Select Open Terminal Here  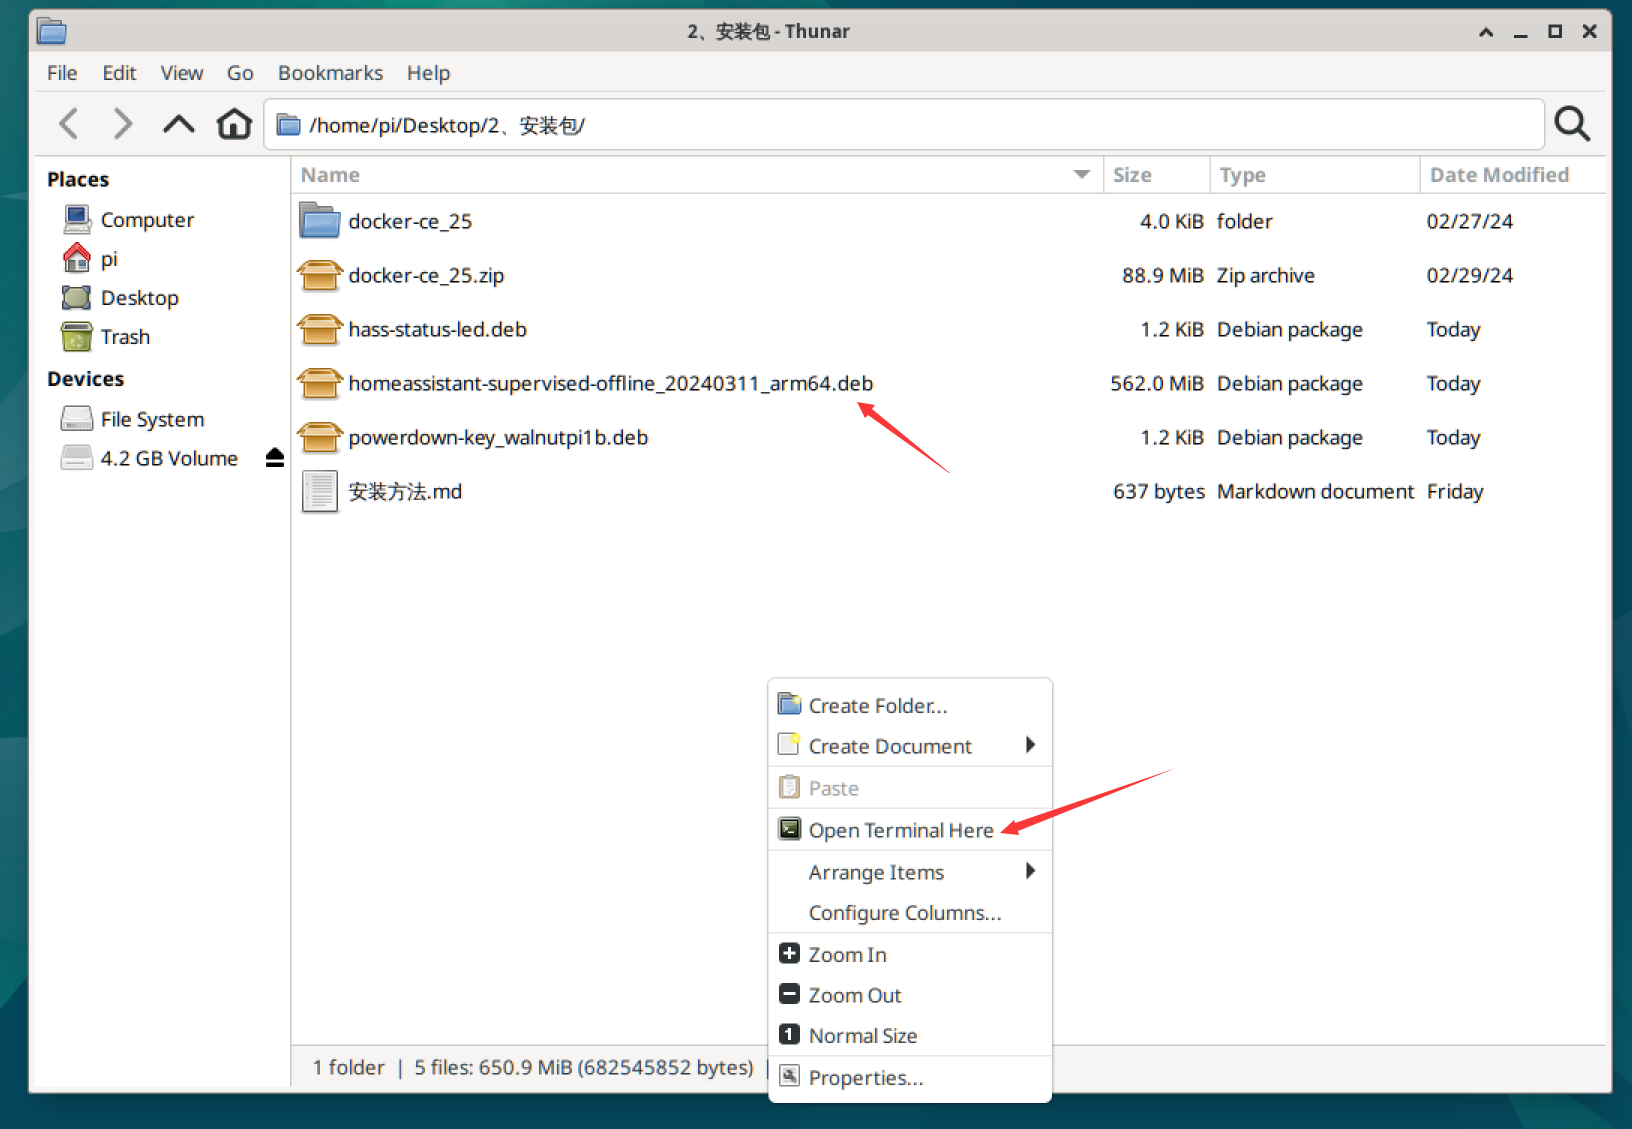pyautogui.click(x=910, y=830)
